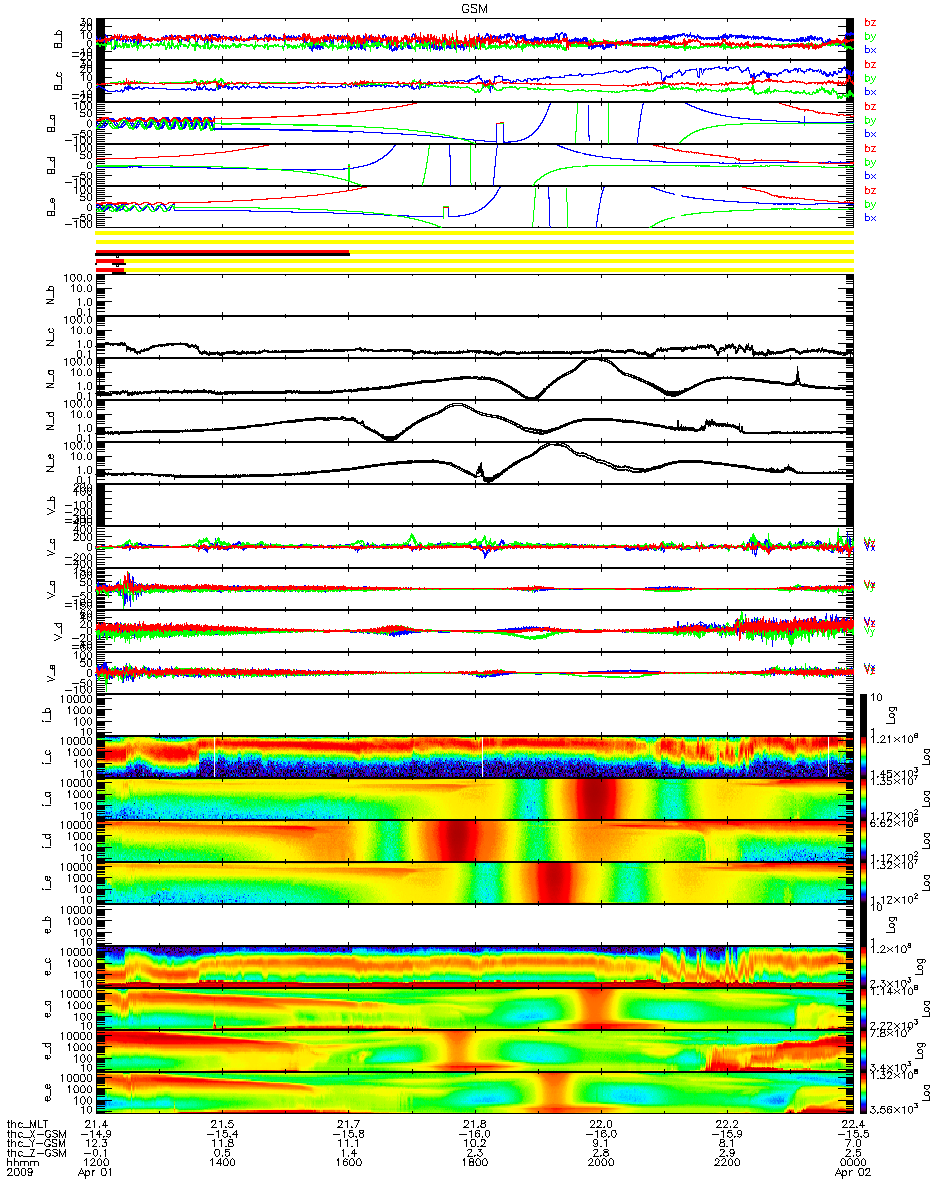This screenshot has height=1200, width=930.
Task: Click the Apr 01 date label
Action: [94, 1173]
